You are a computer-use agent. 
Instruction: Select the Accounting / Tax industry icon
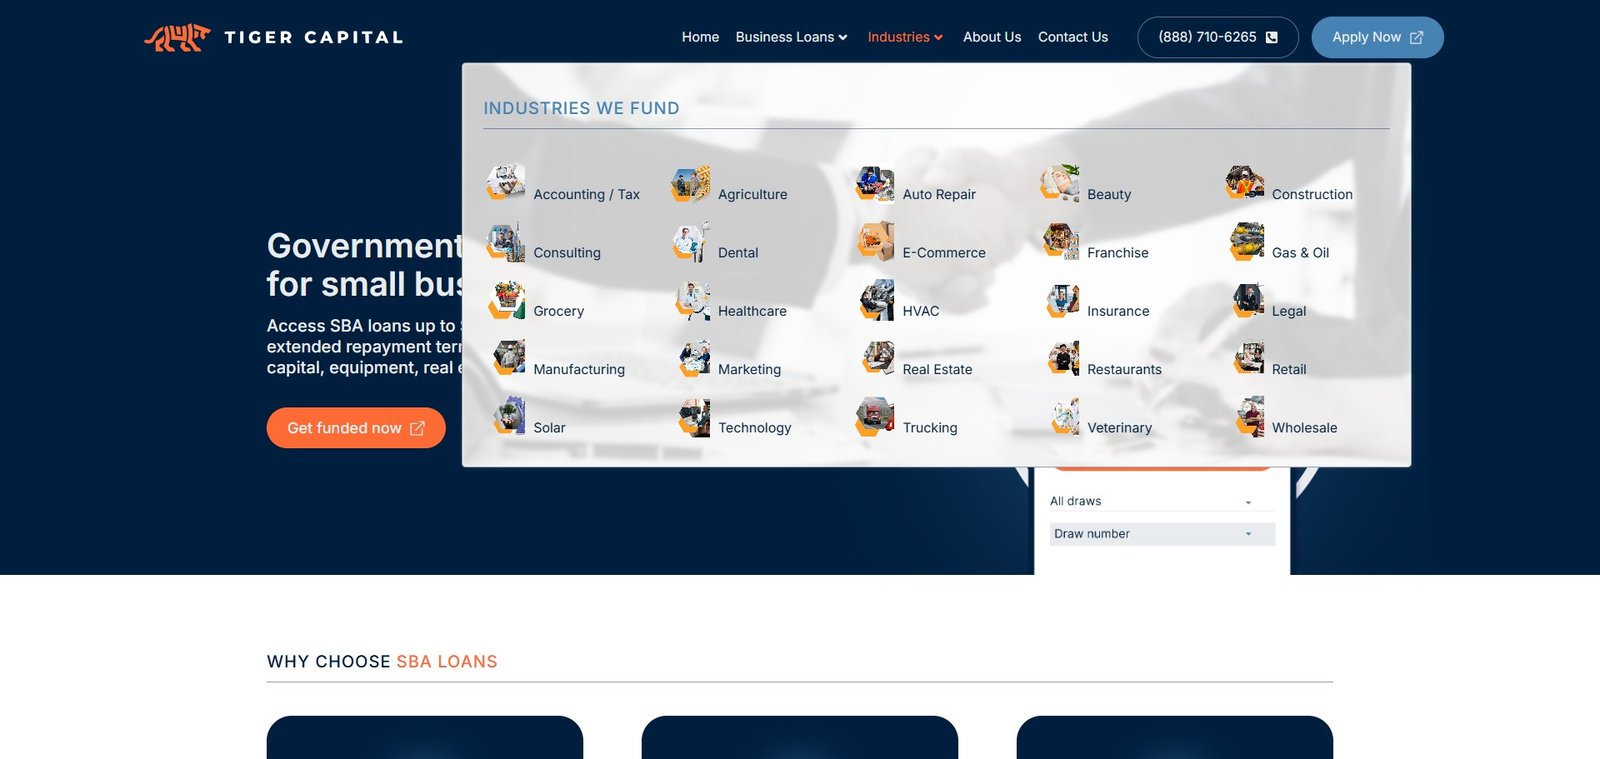tap(506, 183)
